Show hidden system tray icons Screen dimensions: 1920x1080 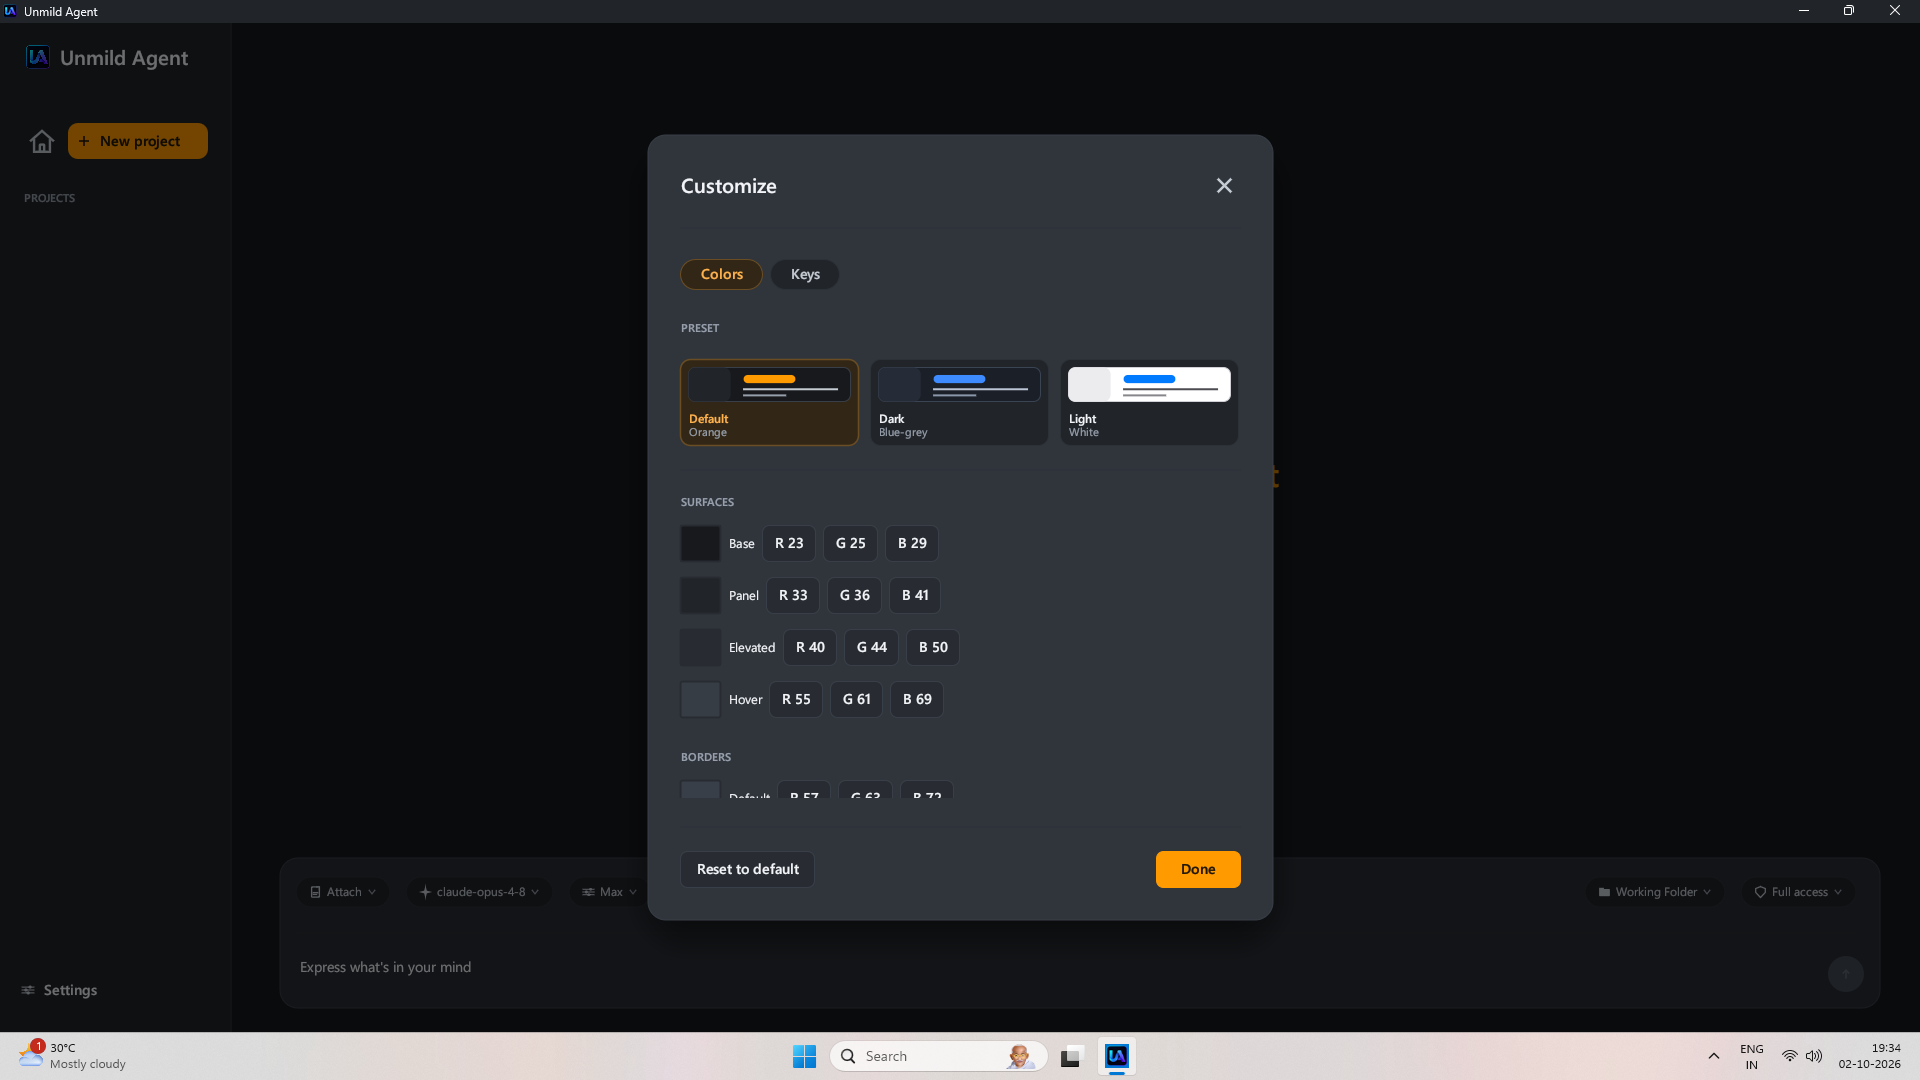pyautogui.click(x=1713, y=1056)
